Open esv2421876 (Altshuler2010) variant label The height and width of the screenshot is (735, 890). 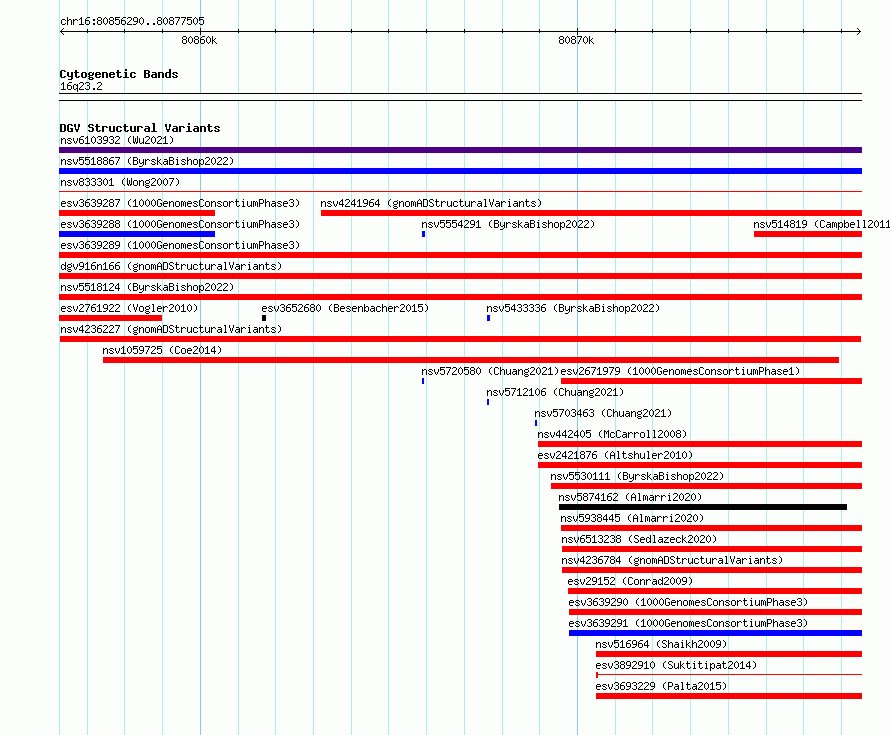tap(615, 455)
